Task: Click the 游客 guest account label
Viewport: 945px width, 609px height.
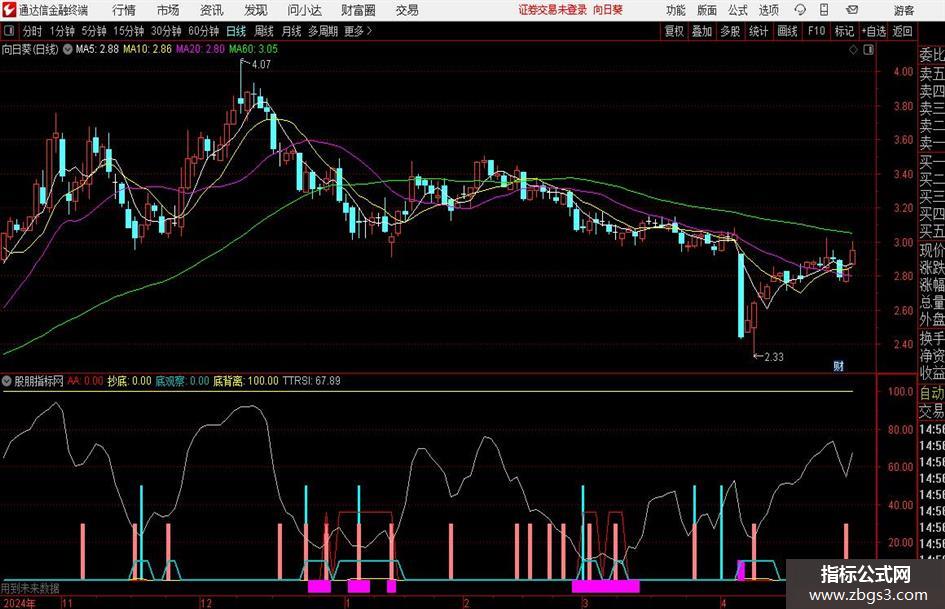Action: pos(904,10)
